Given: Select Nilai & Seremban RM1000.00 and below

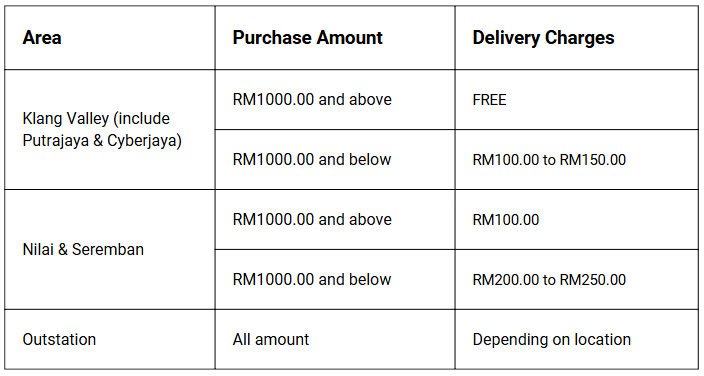Looking at the screenshot, I should (335, 279).
